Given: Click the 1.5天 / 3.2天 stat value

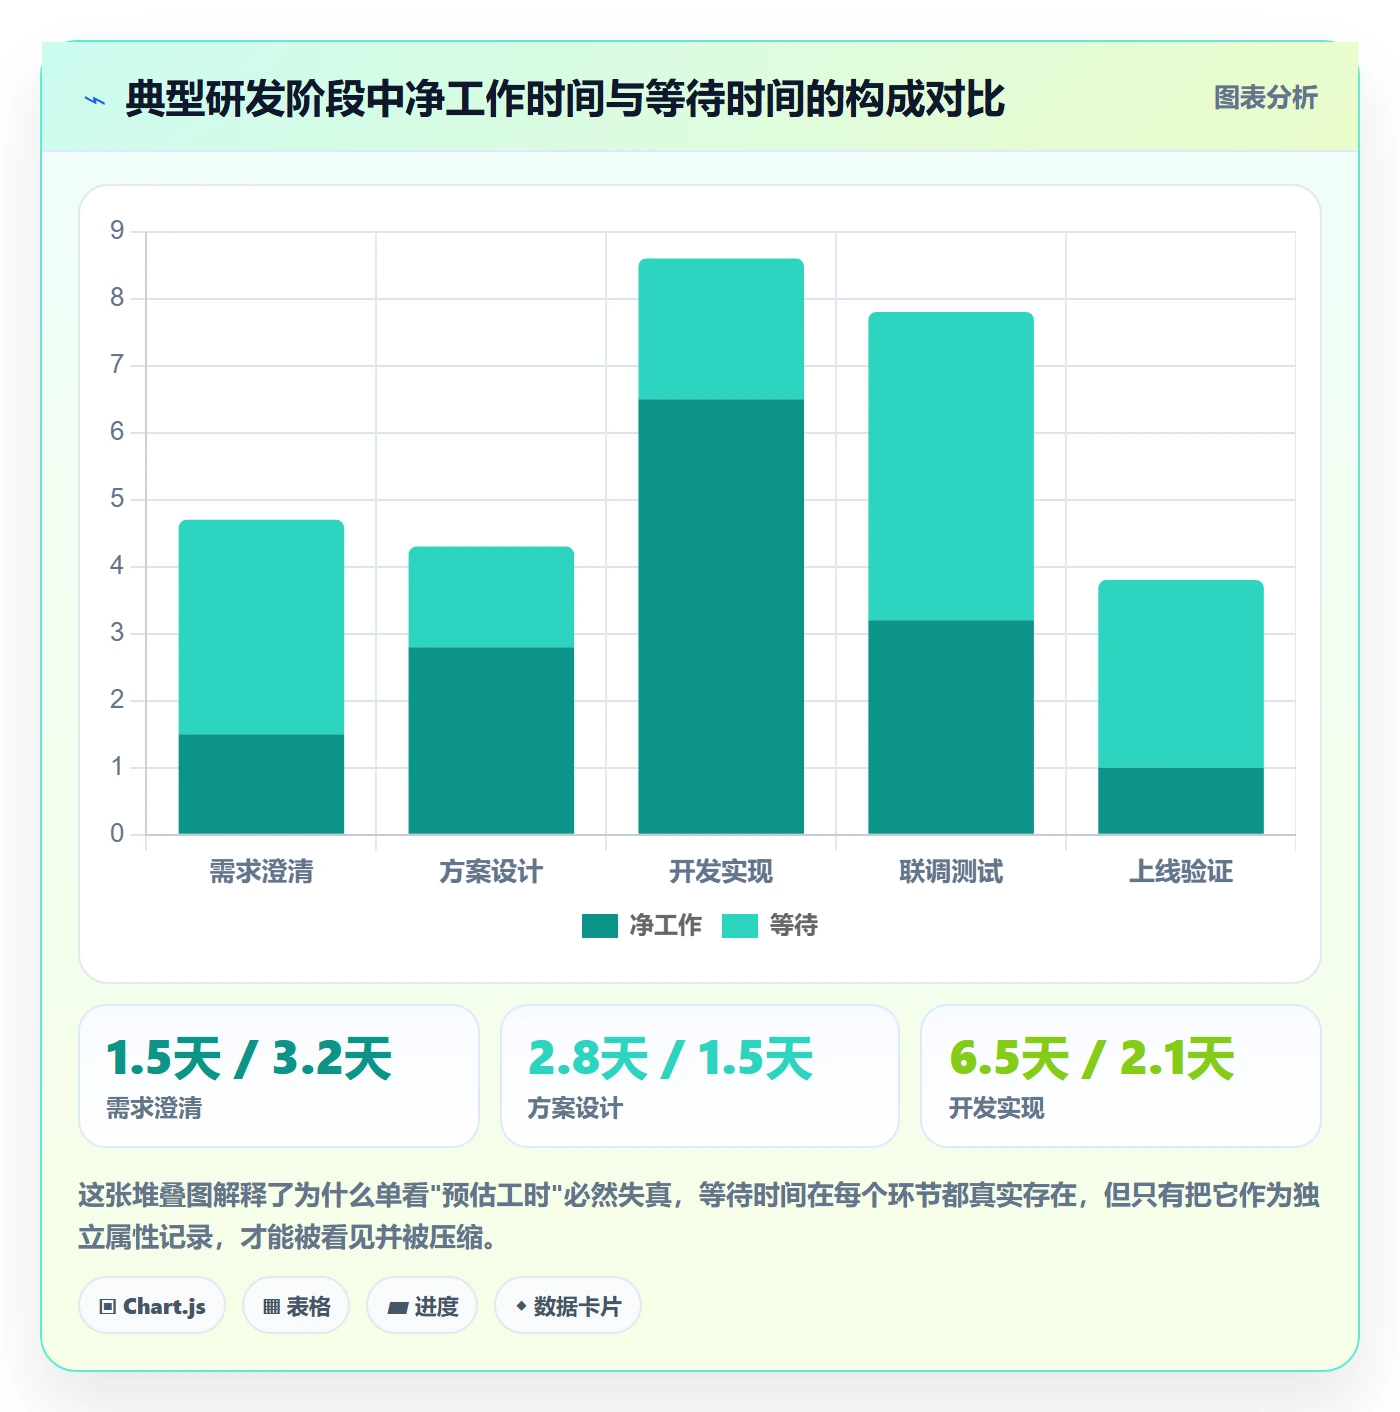Looking at the screenshot, I should [x=249, y=1059].
